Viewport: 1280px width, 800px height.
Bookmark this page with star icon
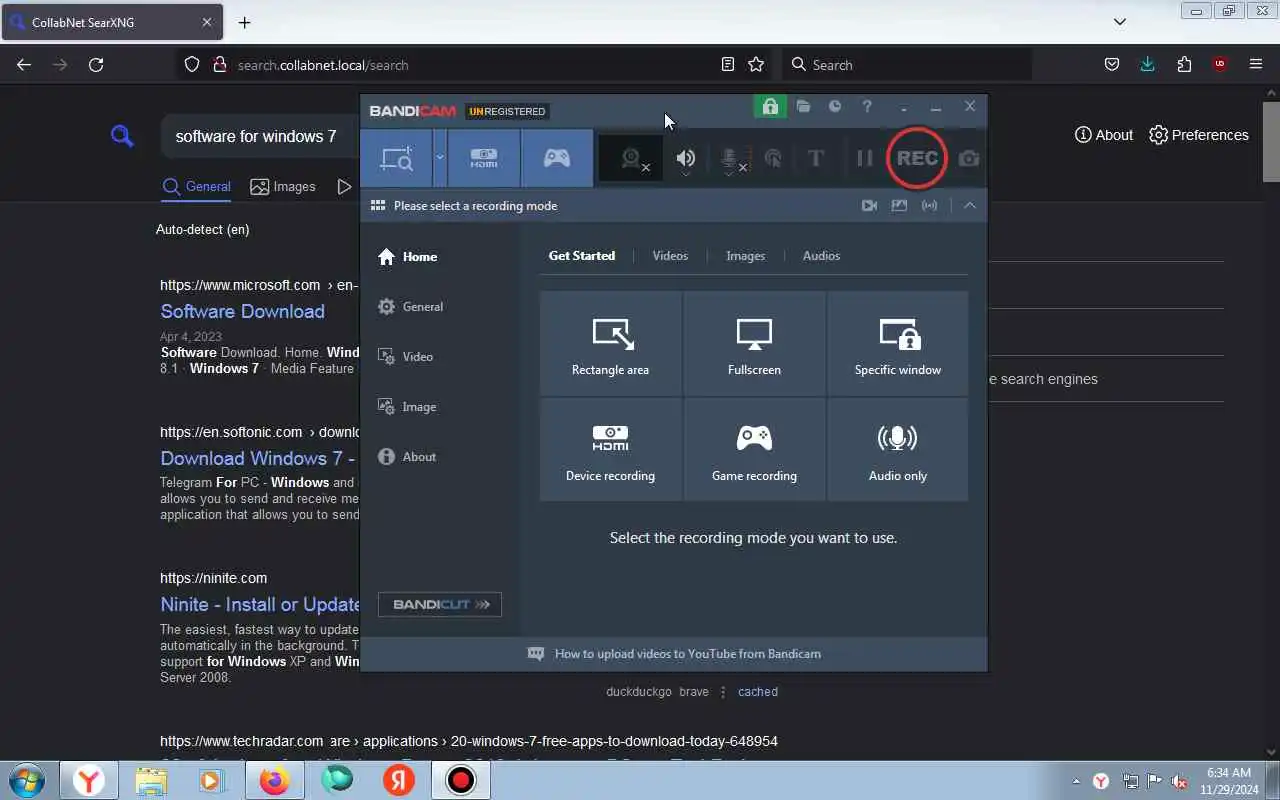point(756,65)
